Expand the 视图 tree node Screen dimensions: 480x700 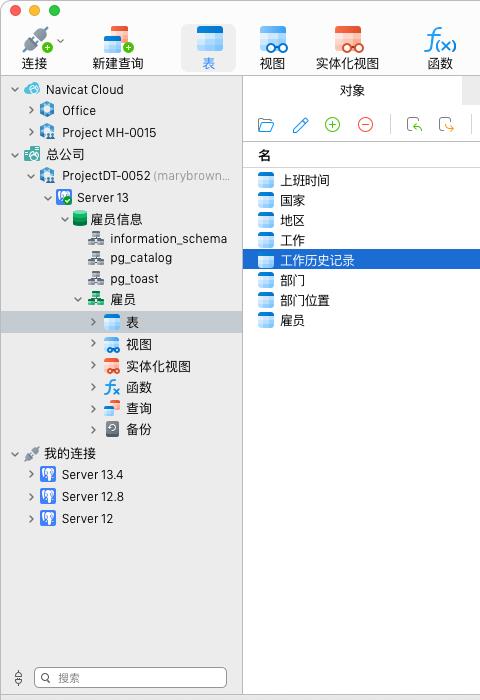(93, 343)
